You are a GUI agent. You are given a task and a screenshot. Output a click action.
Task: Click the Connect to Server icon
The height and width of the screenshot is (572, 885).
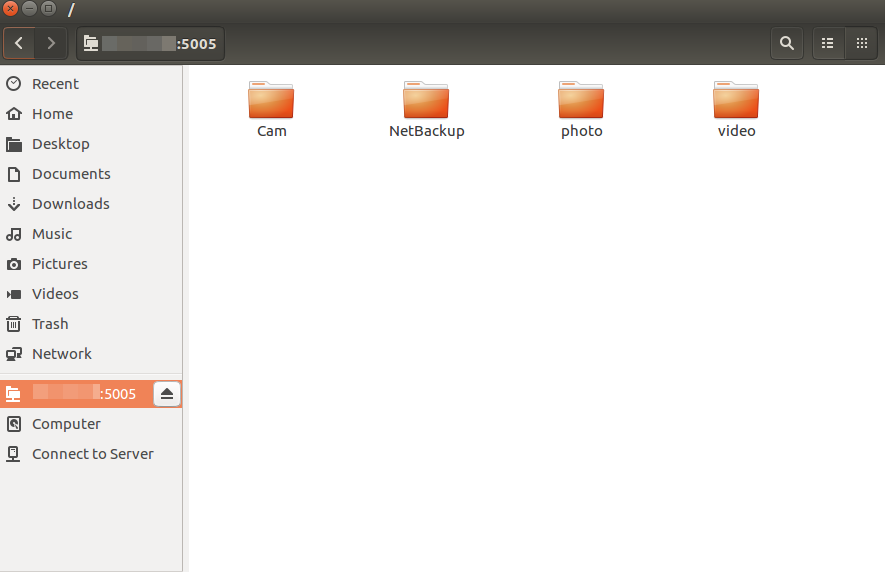tap(14, 453)
